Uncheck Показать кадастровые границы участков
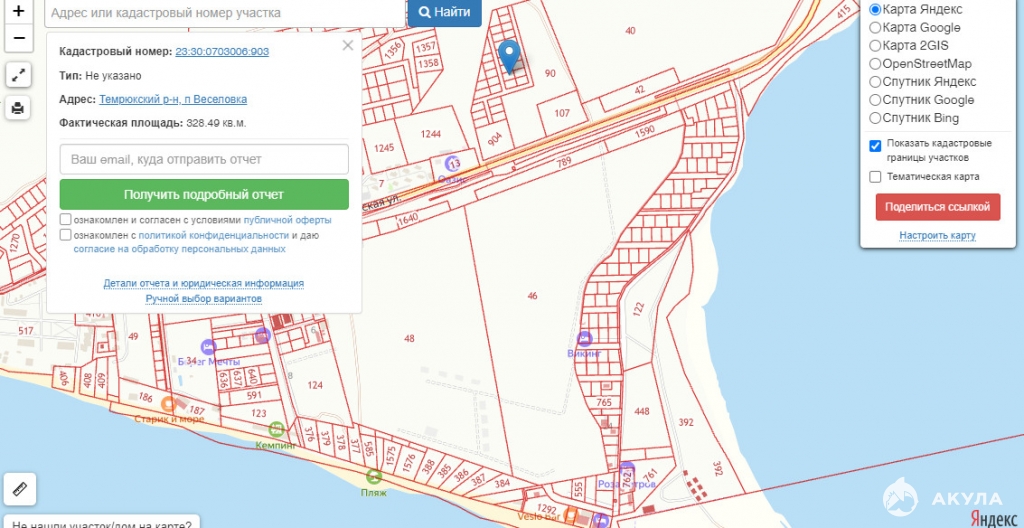Image resolution: width=1024 pixels, height=528 pixels. tap(875, 146)
